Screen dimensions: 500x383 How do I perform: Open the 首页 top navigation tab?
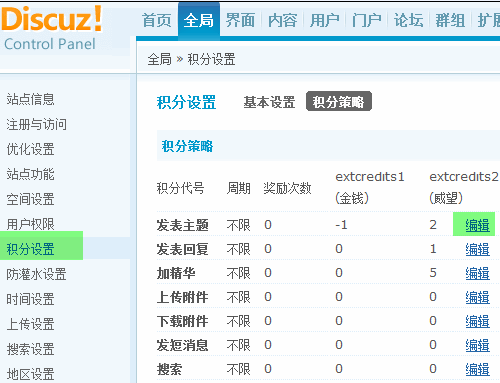pyautogui.click(x=157, y=20)
